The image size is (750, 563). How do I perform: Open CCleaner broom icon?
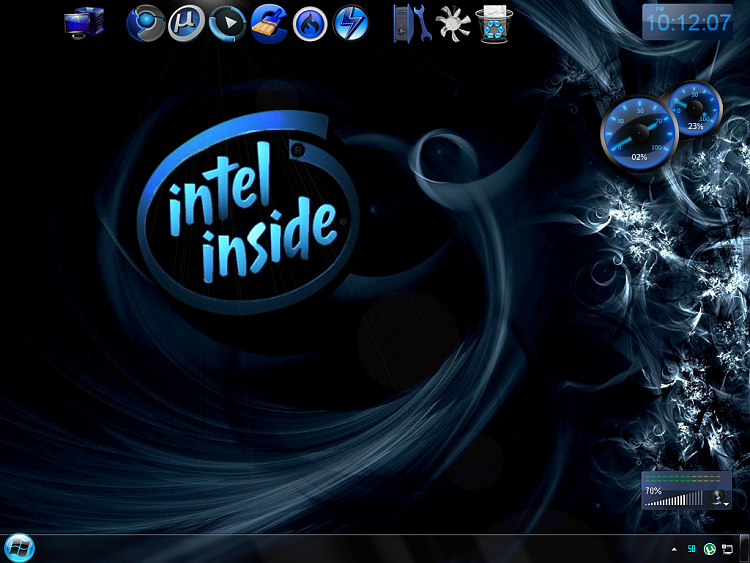(269, 23)
